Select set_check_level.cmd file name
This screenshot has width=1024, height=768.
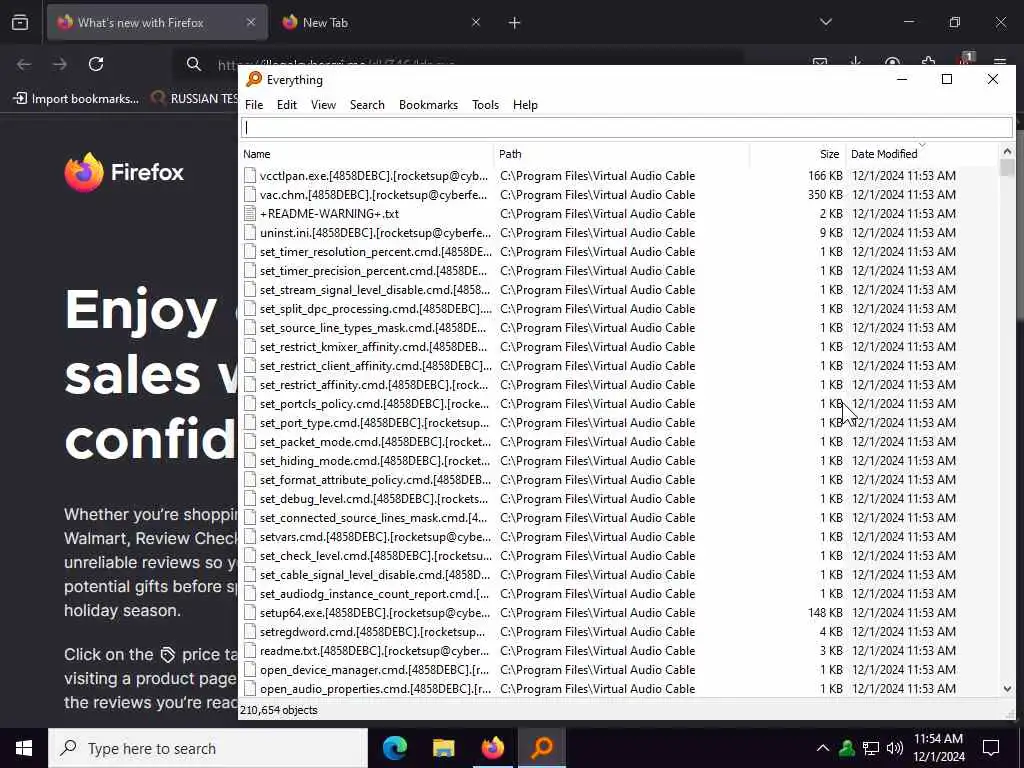(x=376, y=556)
